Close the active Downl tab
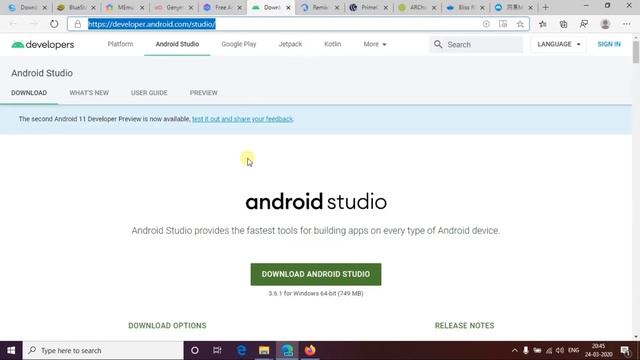The height and width of the screenshot is (360, 640). click(288, 7)
